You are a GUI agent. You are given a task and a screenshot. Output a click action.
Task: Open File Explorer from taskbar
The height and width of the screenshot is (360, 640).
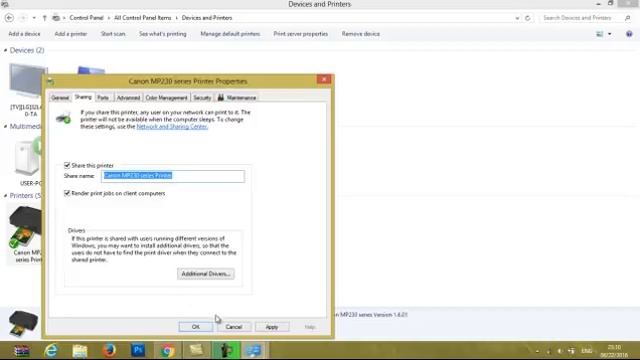tap(80, 351)
